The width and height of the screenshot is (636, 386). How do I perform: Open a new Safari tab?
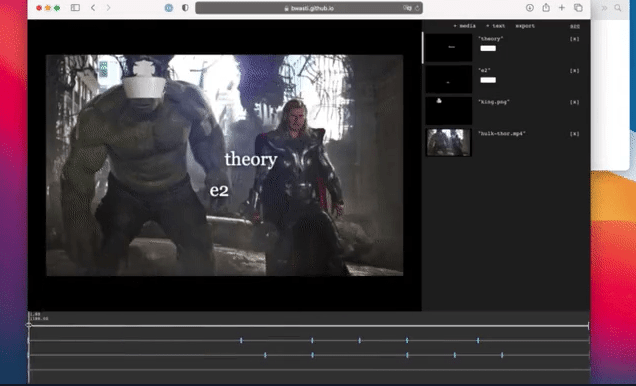click(562, 7)
